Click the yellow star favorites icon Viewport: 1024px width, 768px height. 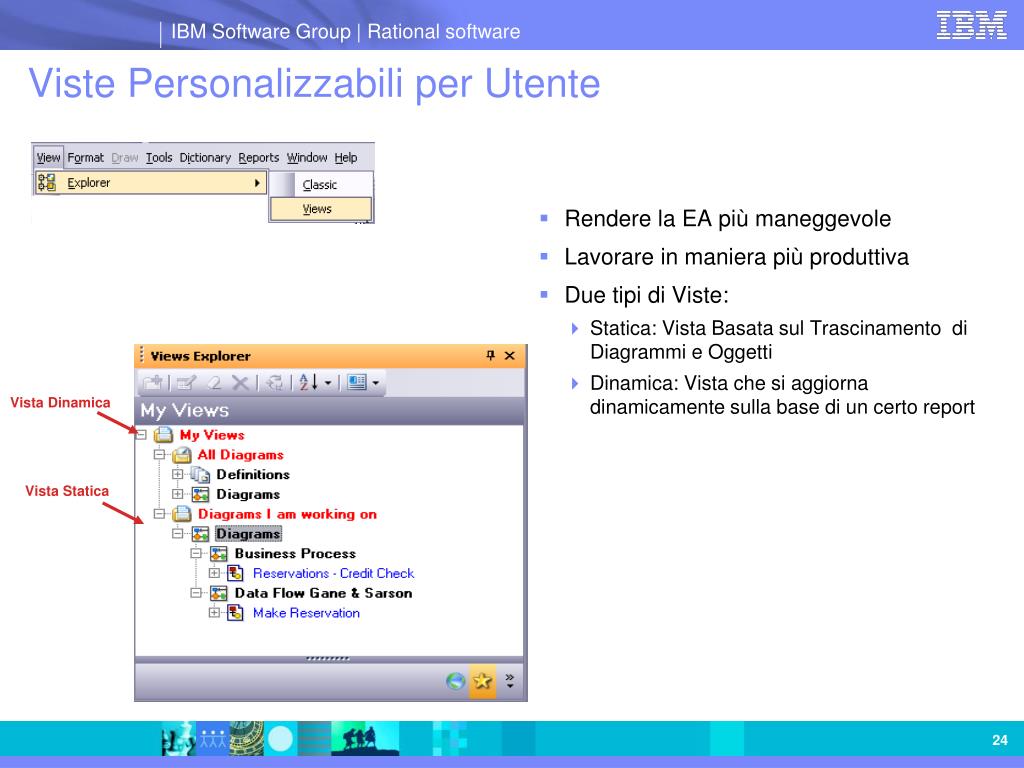coord(483,681)
